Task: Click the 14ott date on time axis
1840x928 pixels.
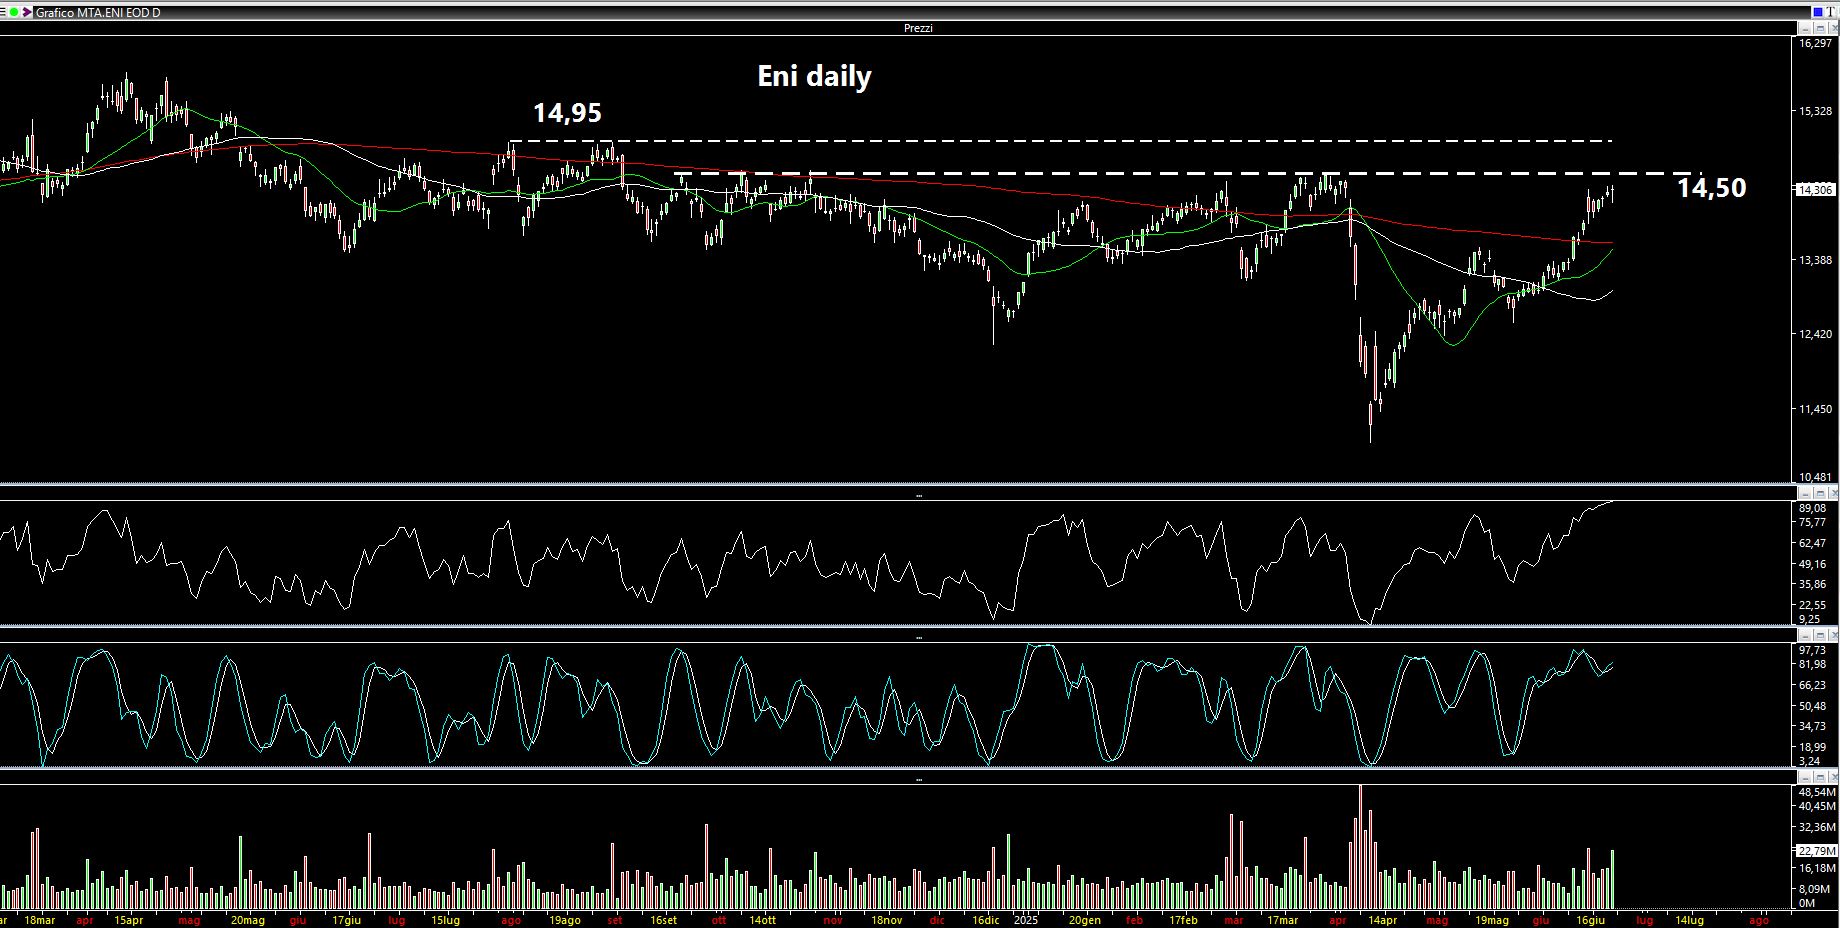Action: point(761,920)
